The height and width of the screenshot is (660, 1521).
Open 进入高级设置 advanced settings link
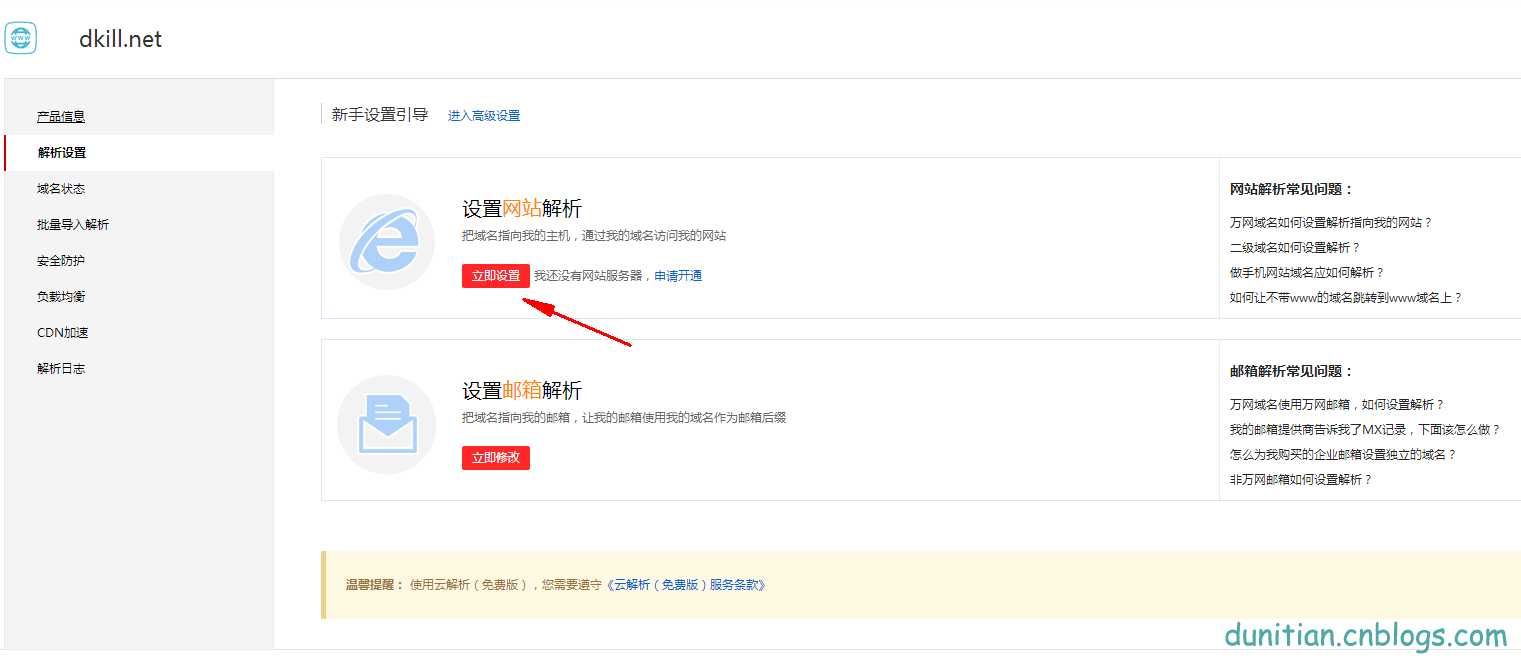coord(484,115)
